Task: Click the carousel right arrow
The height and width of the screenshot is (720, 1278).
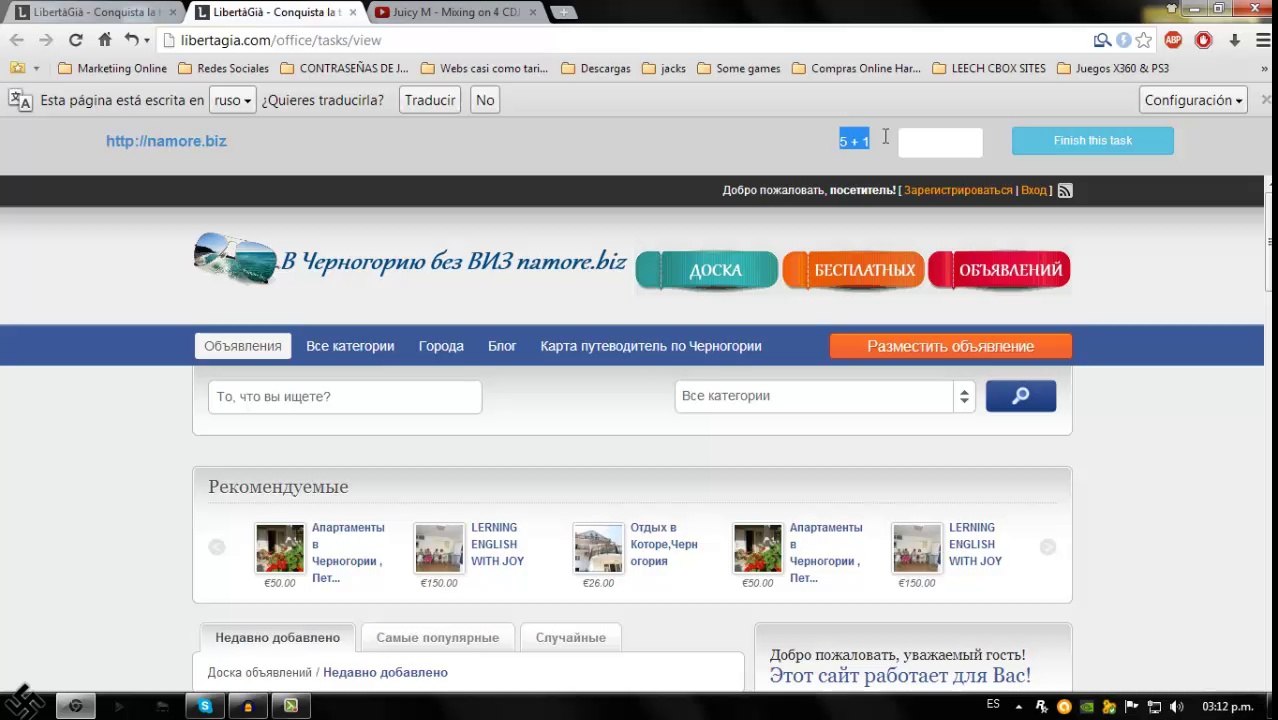Action: point(1047,547)
